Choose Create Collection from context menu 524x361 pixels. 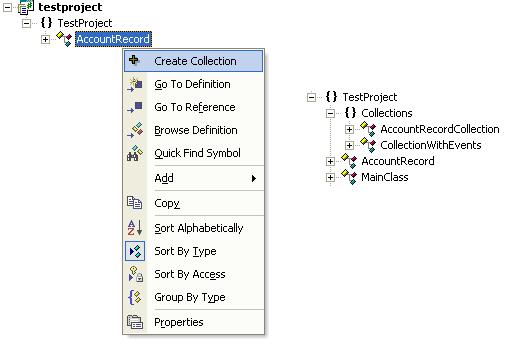pyautogui.click(x=193, y=61)
